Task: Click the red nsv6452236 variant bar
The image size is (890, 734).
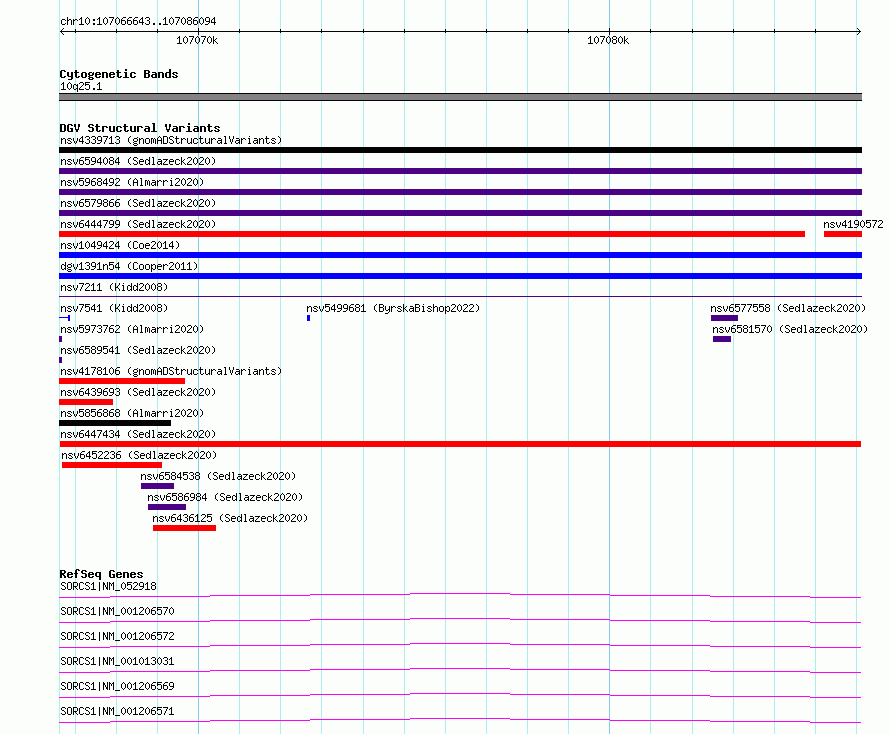Action: click(112, 465)
